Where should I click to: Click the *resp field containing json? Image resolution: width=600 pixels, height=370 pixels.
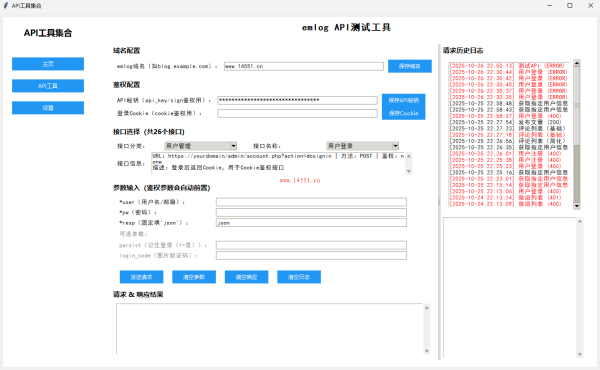point(311,223)
